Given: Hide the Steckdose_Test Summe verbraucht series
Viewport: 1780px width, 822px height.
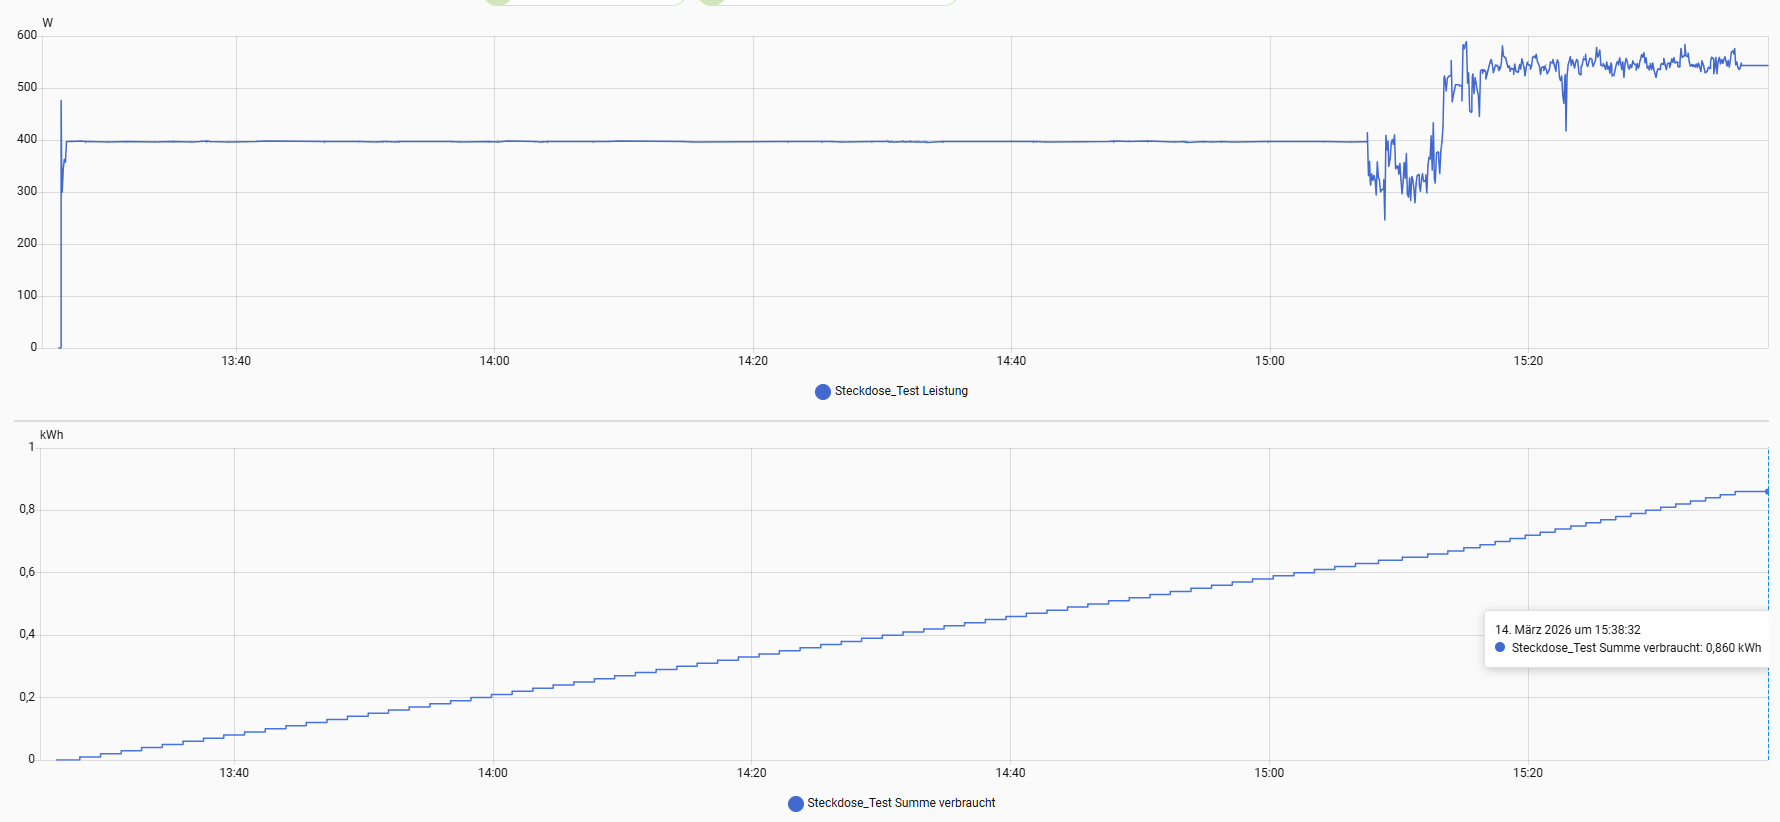Looking at the screenshot, I should click(x=900, y=803).
